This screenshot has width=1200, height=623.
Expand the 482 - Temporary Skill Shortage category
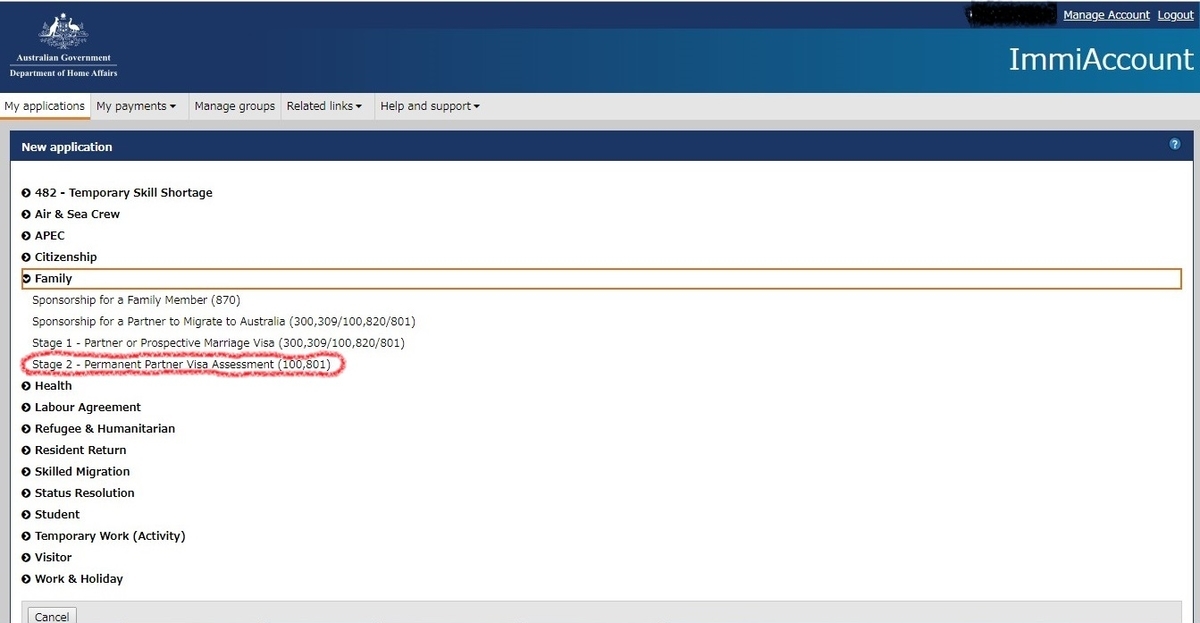point(117,193)
